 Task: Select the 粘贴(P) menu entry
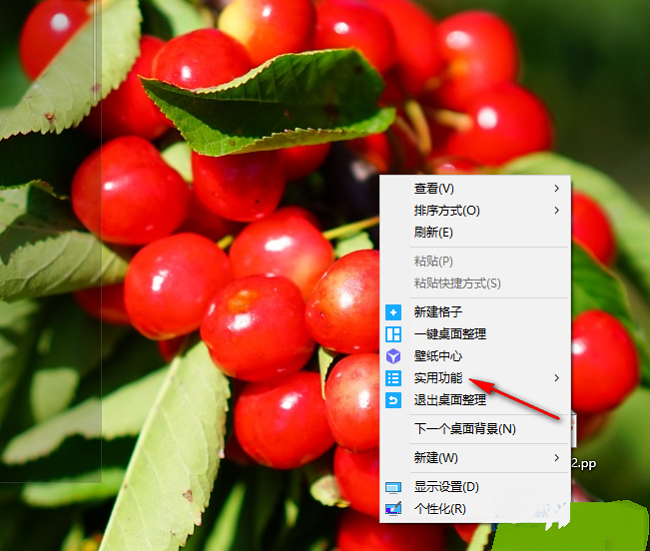tap(475, 261)
